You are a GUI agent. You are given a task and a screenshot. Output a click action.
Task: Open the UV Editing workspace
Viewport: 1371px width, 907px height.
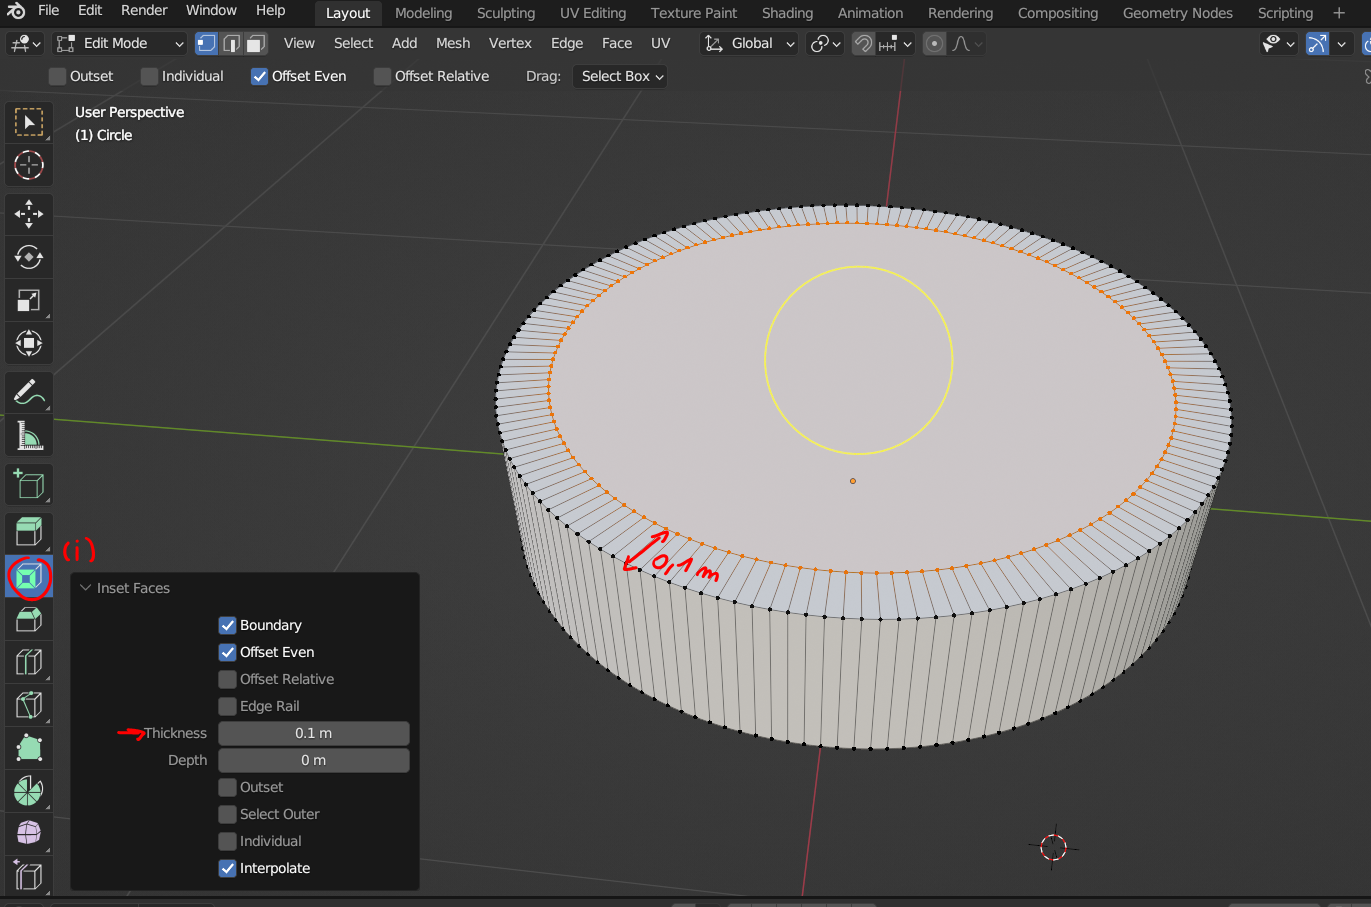pyautogui.click(x=593, y=13)
